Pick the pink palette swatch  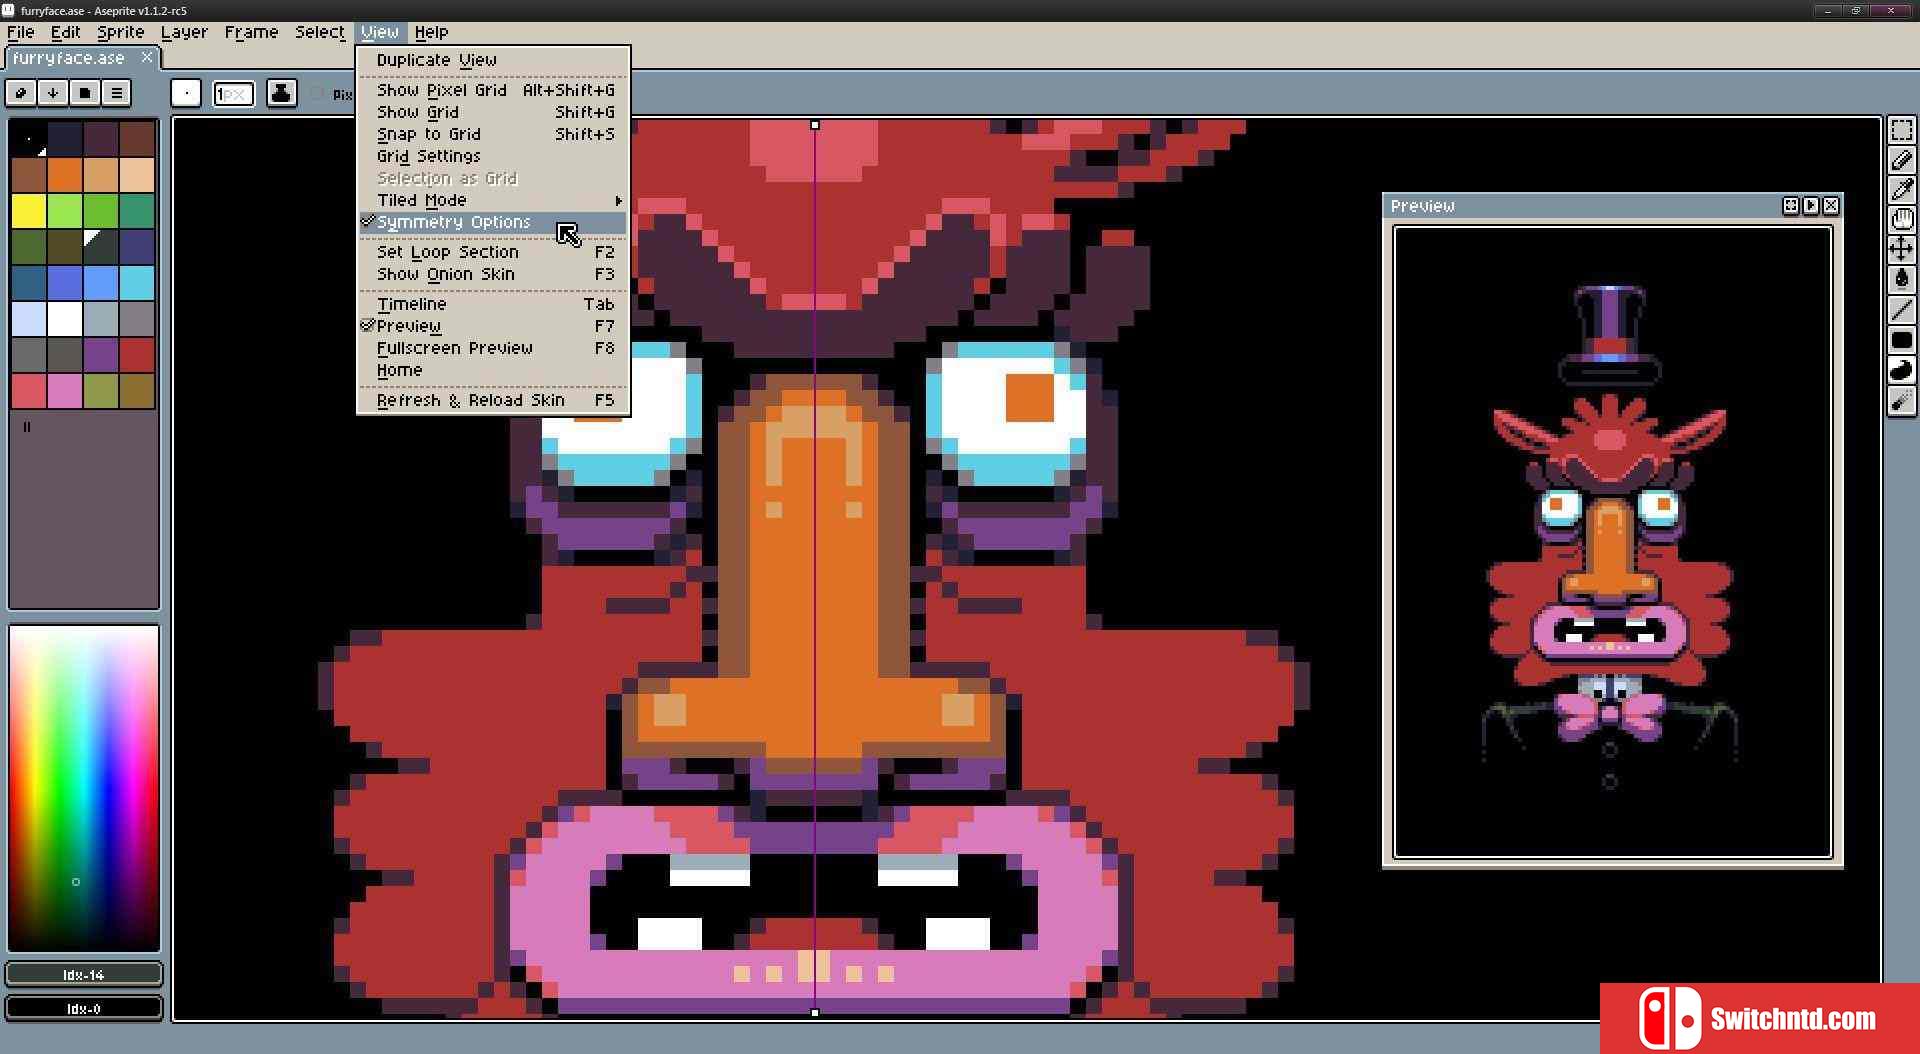click(65, 391)
